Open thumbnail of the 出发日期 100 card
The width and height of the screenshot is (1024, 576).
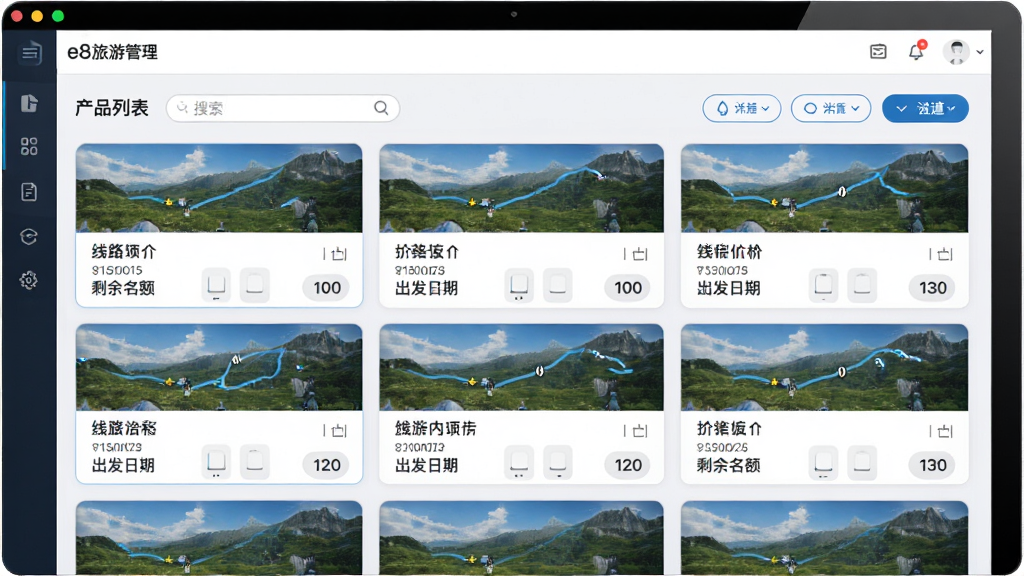(521, 188)
